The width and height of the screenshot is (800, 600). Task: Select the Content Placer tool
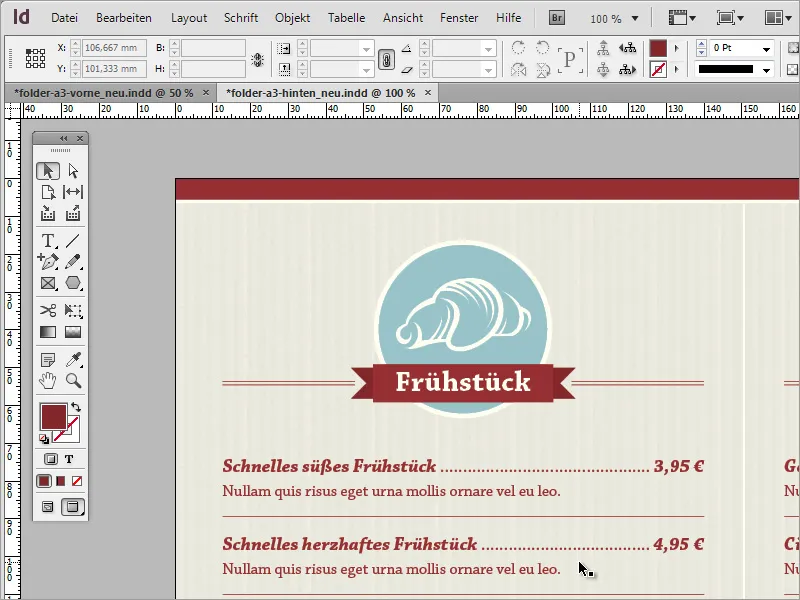73,213
